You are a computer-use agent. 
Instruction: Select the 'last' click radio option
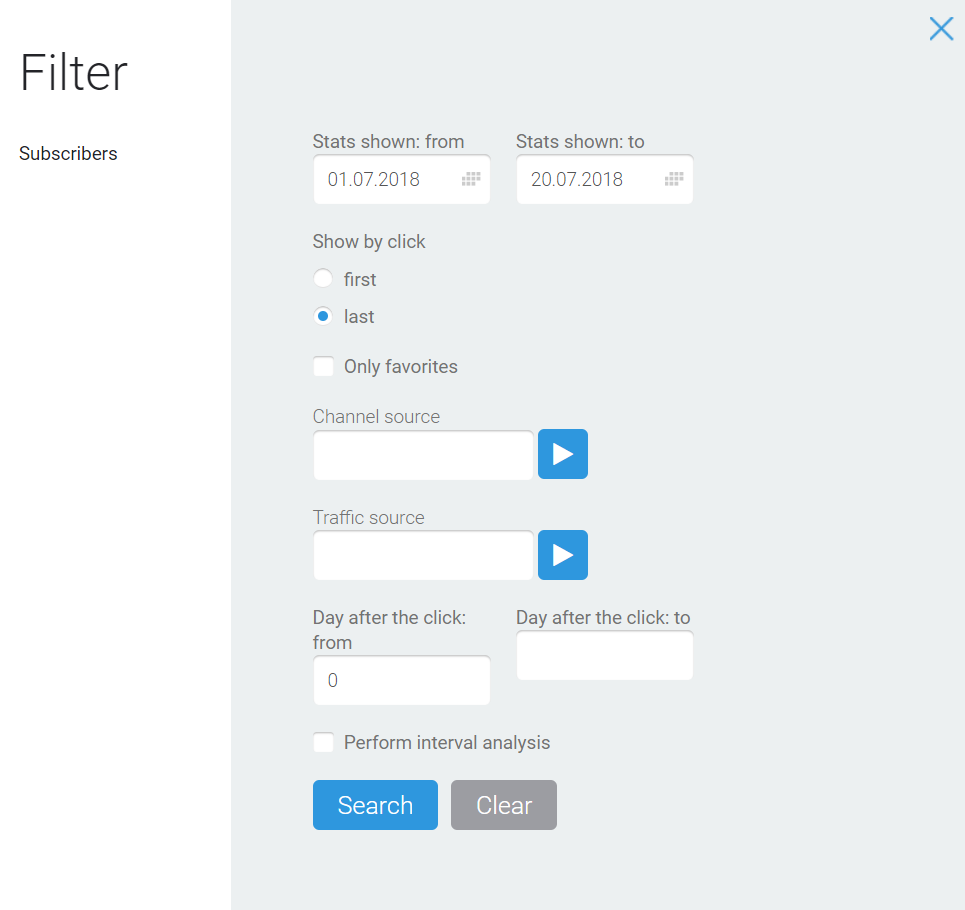(x=323, y=316)
